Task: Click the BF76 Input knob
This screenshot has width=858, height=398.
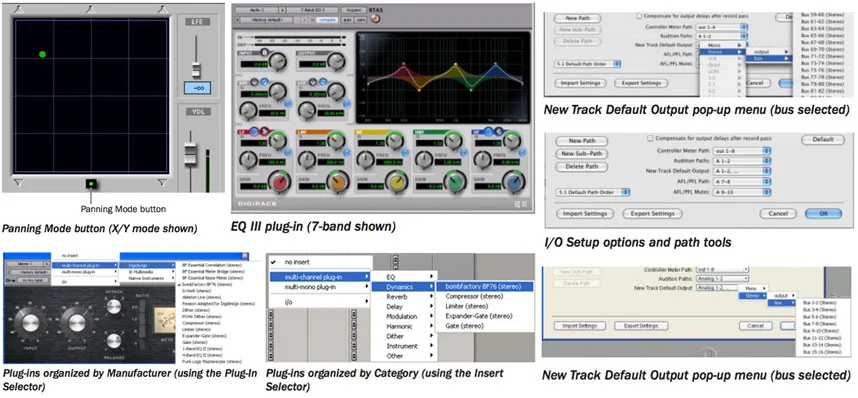Action: (30, 324)
